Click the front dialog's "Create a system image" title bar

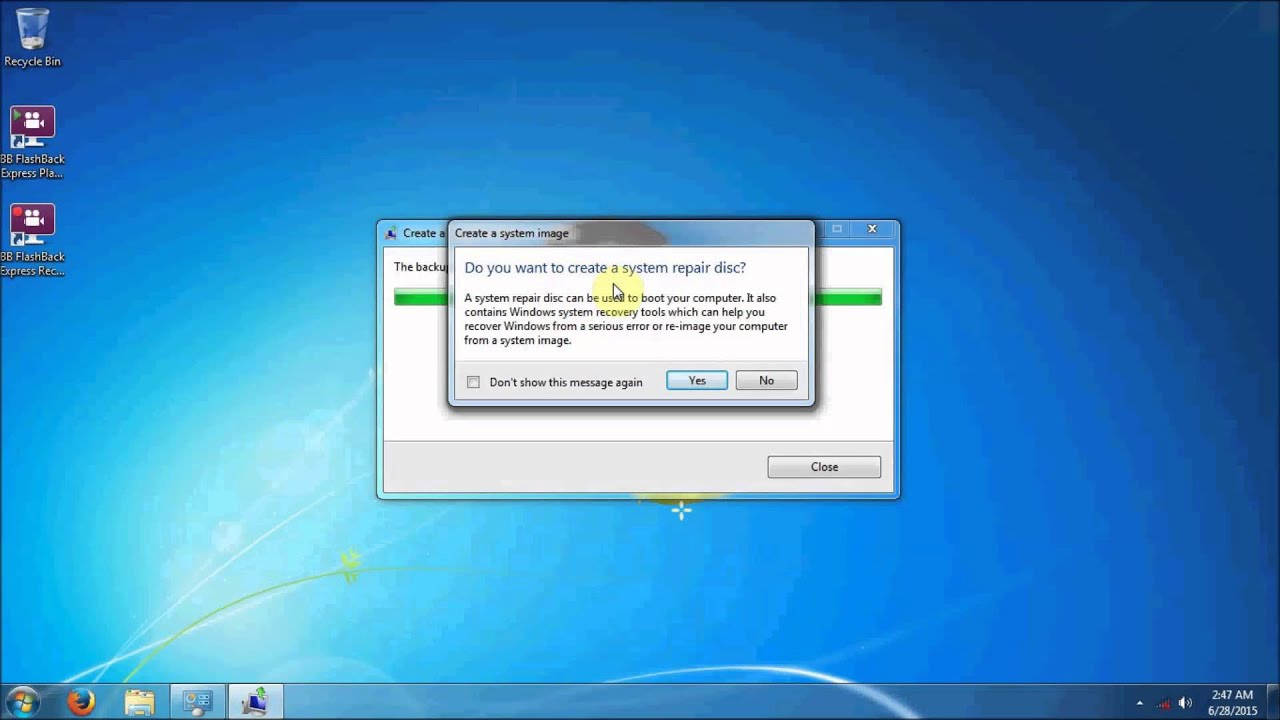click(x=631, y=233)
